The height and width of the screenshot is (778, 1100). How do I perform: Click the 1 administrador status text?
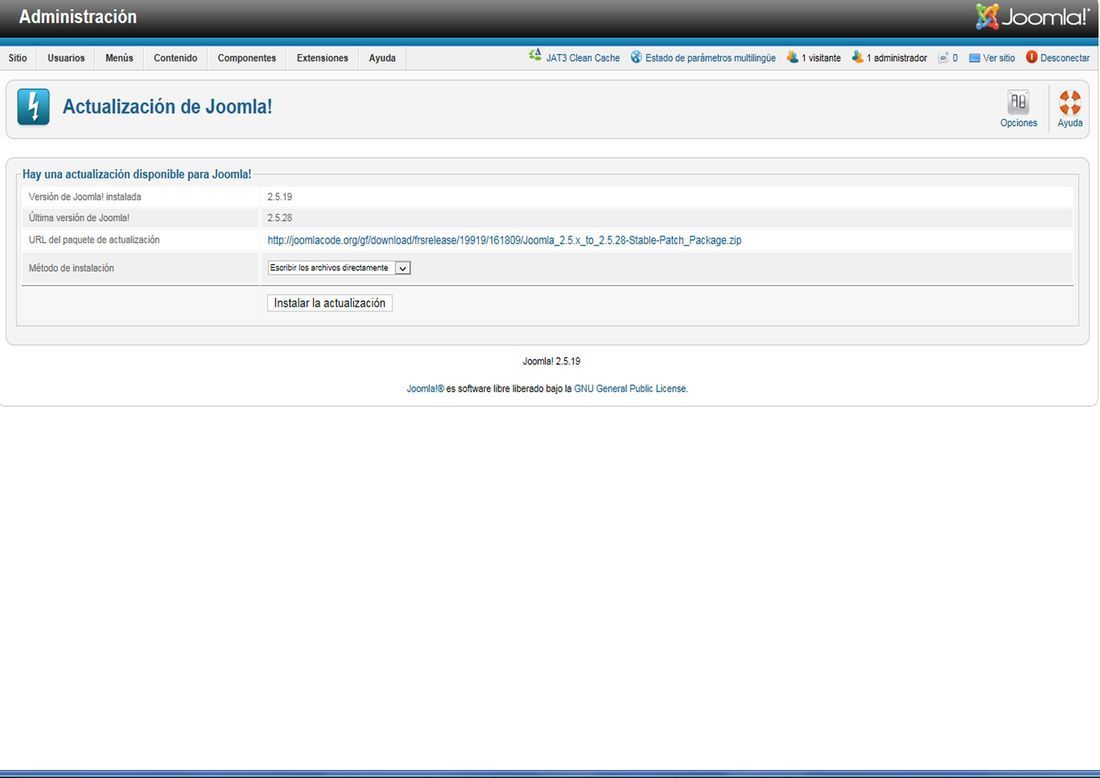pyautogui.click(x=897, y=58)
